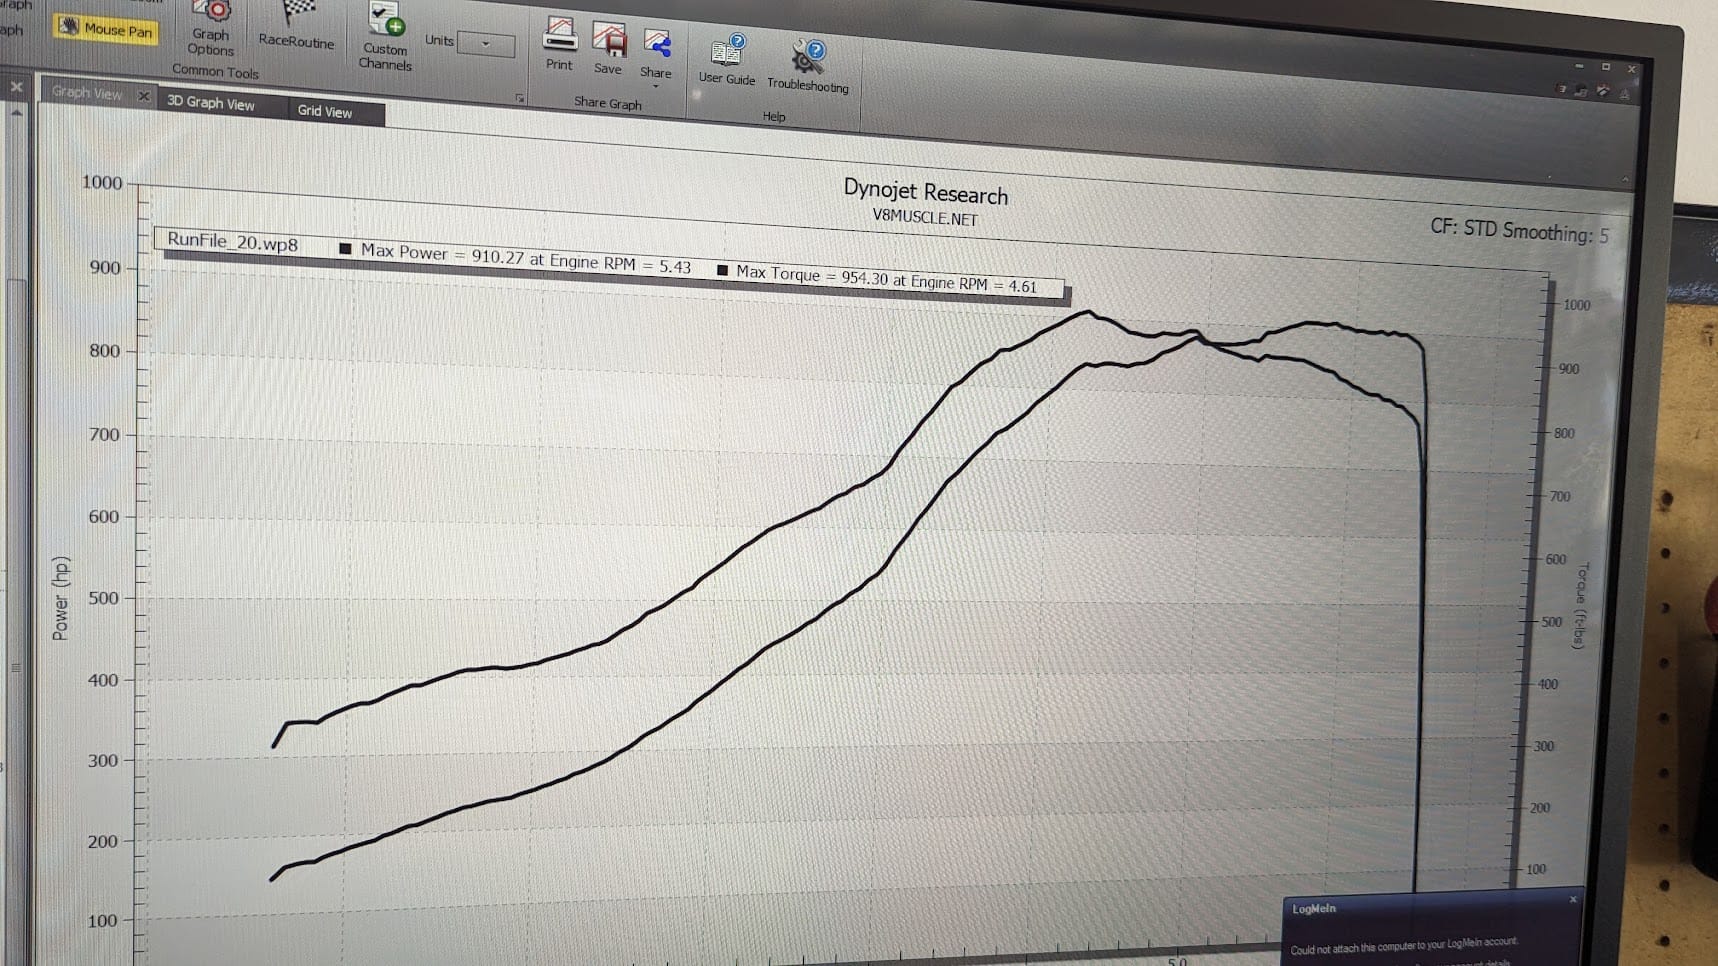Switch to the Graph View tab
Image resolution: width=1718 pixels, height=966 pixels.
[87, 93]
